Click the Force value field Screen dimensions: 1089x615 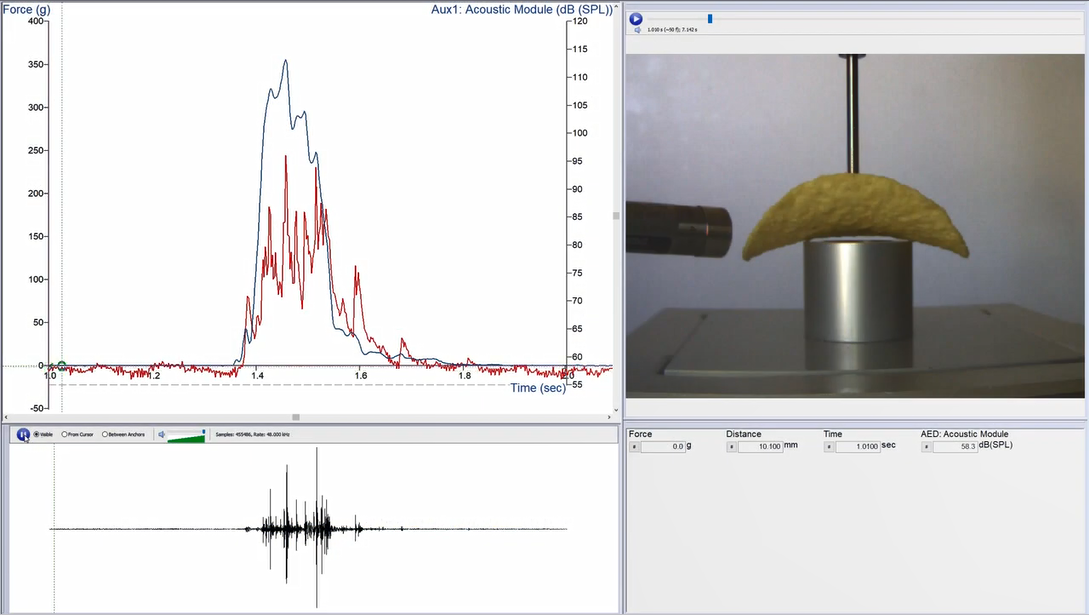click(662, 447)
